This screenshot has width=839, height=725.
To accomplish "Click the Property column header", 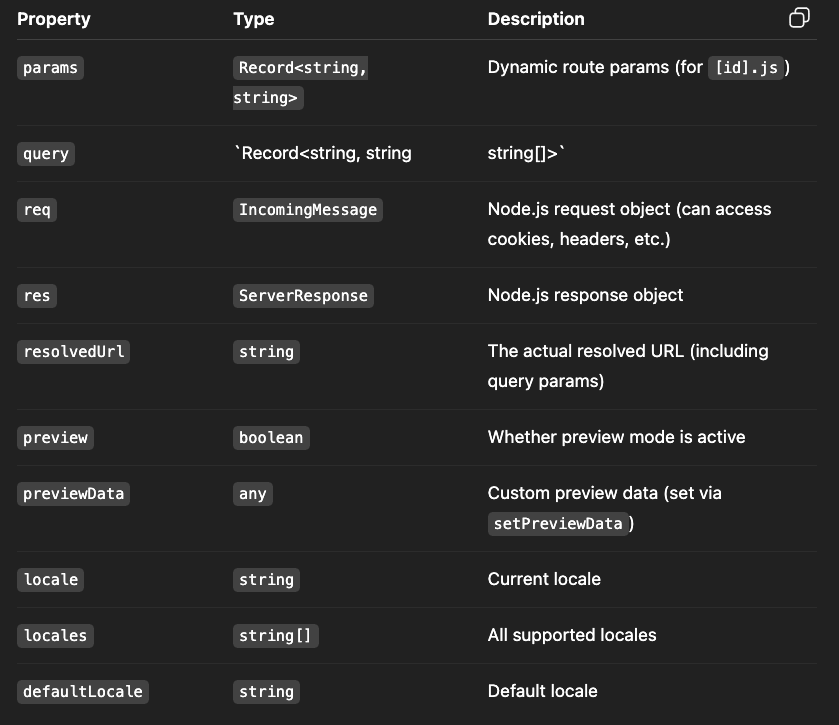I will click(x=54, y=19).
